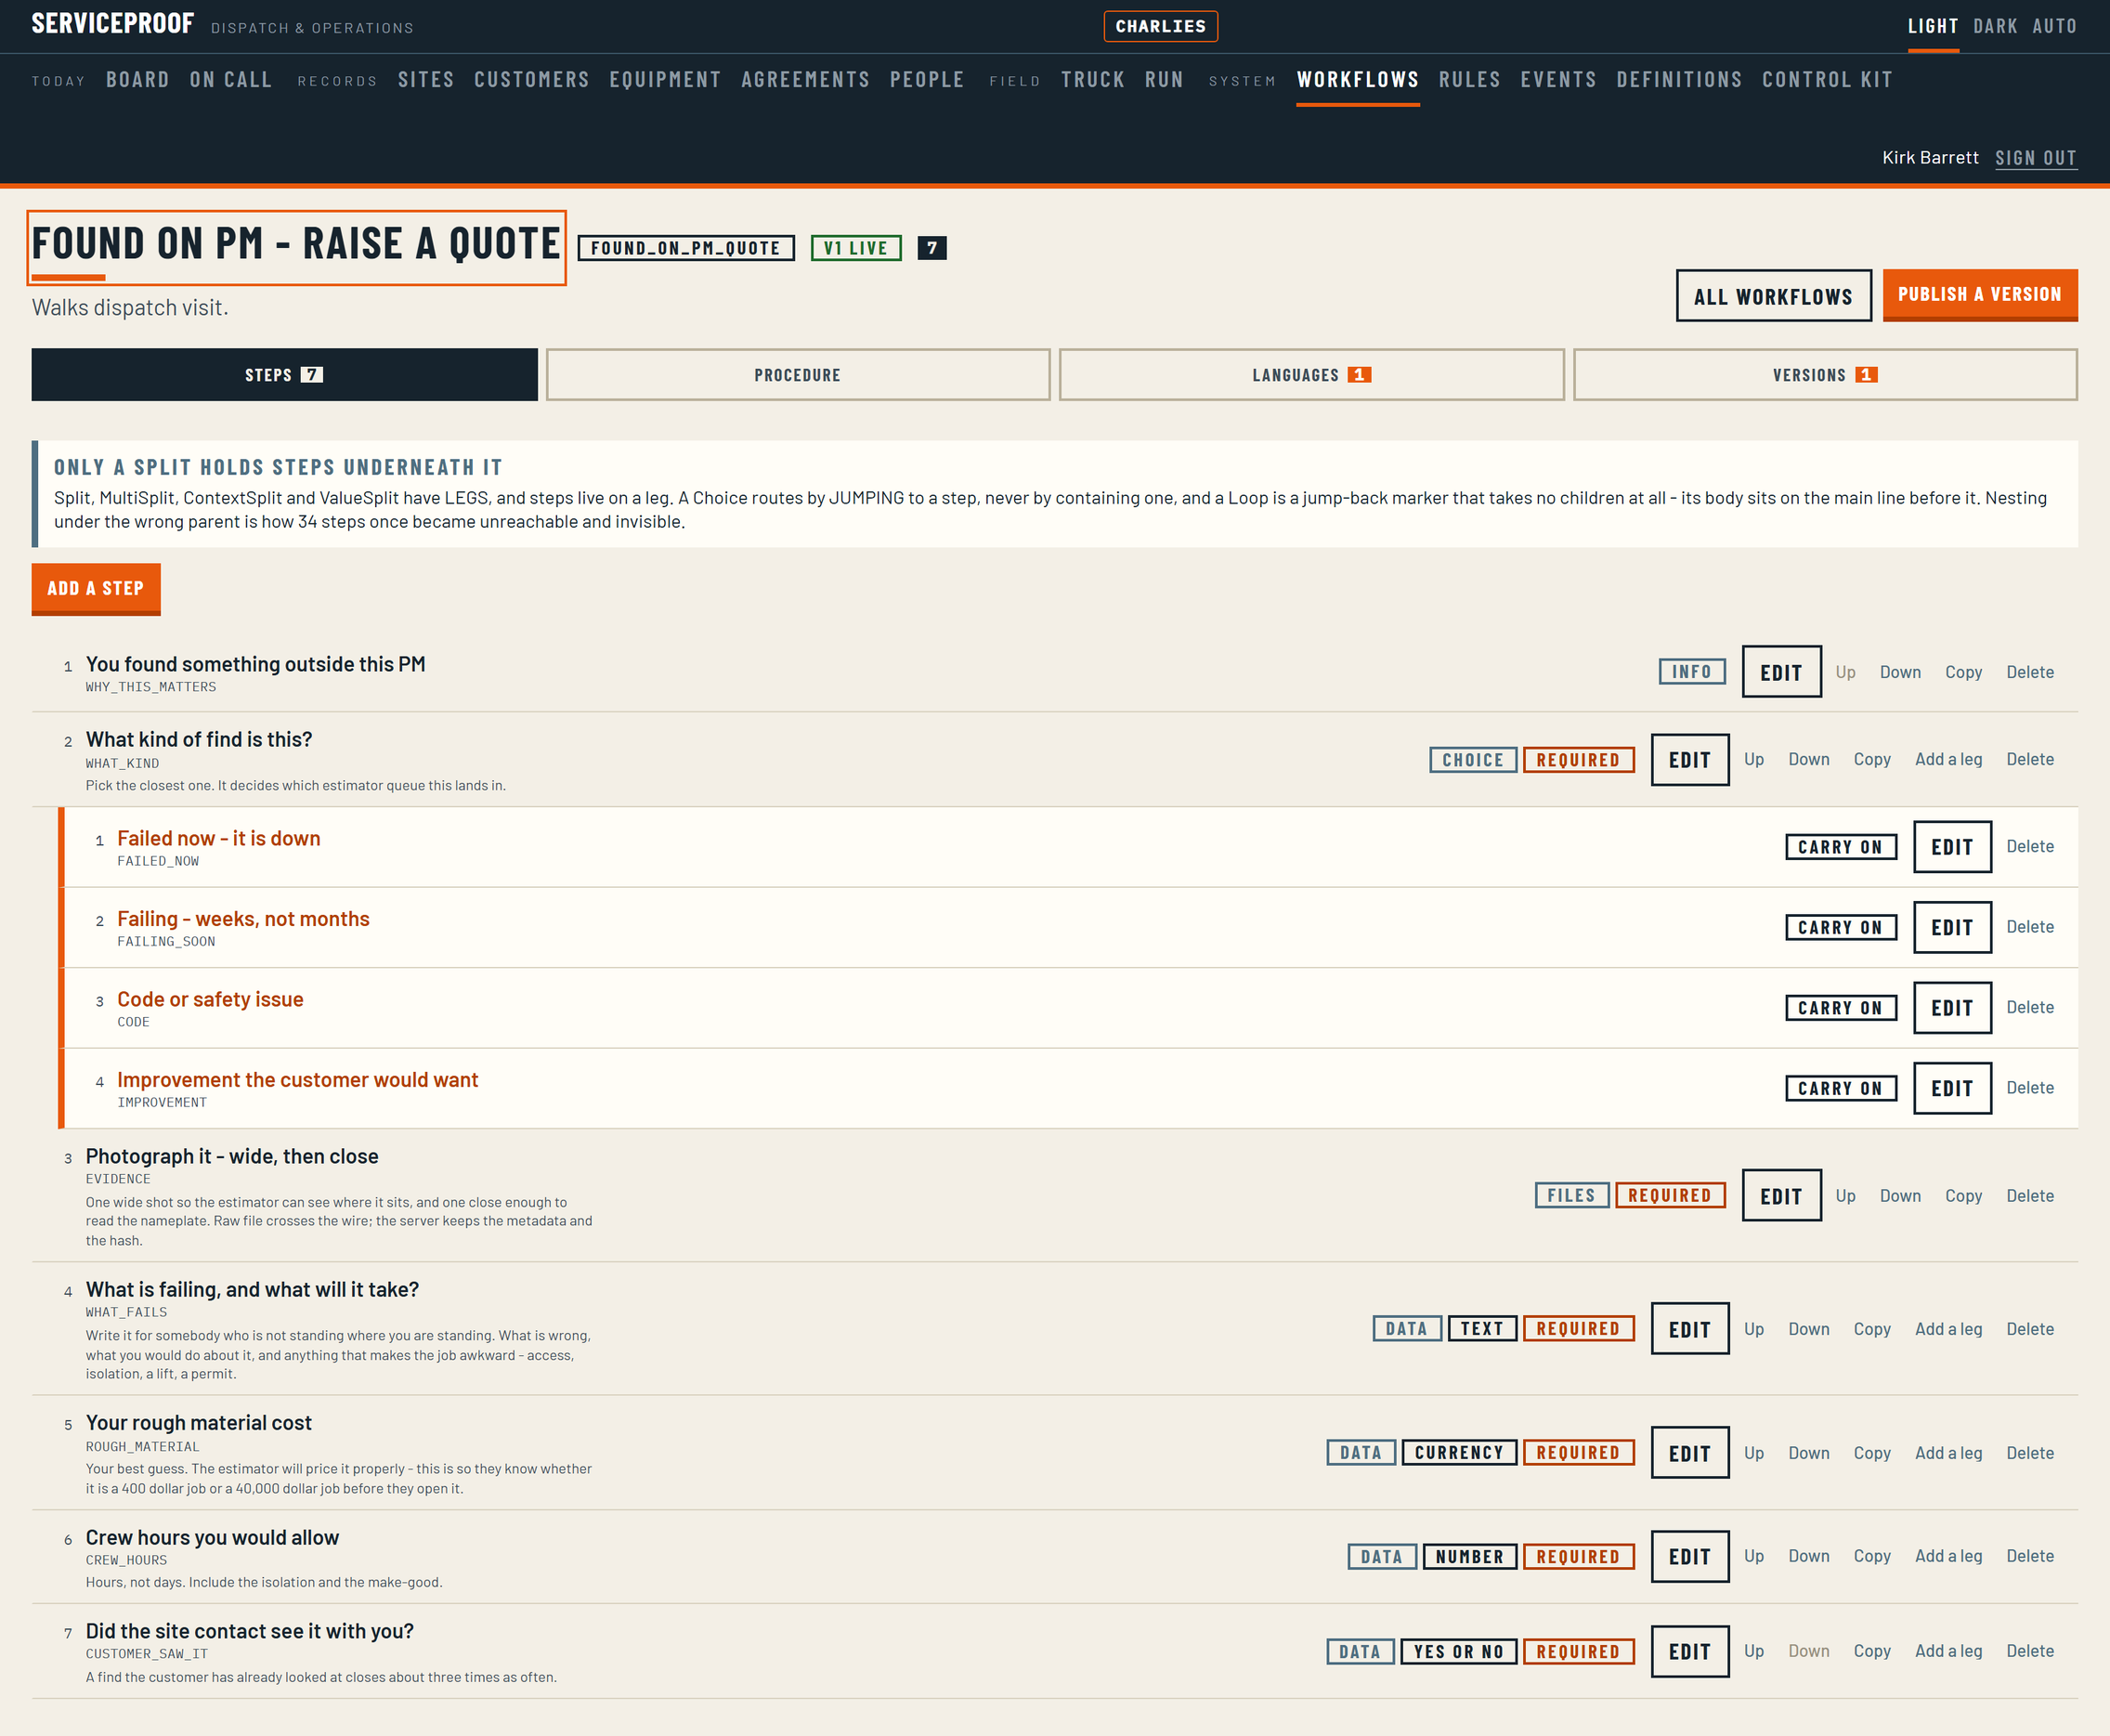Open the Equipment records page
This screenshot has width=2110, height=1736.
coord(665,80)
